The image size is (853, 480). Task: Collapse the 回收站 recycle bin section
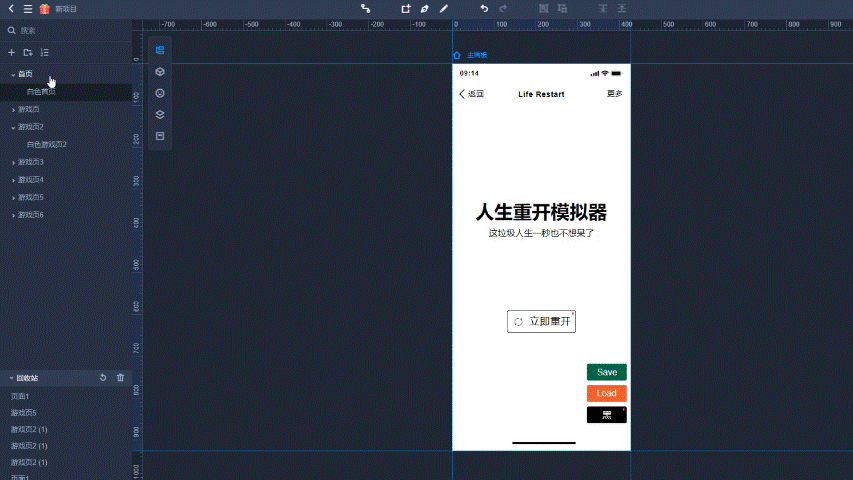pos(11,378)
